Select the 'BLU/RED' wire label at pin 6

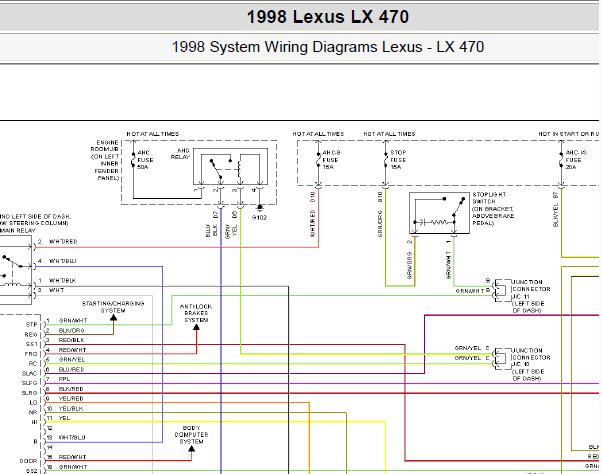tap(71, 370)
